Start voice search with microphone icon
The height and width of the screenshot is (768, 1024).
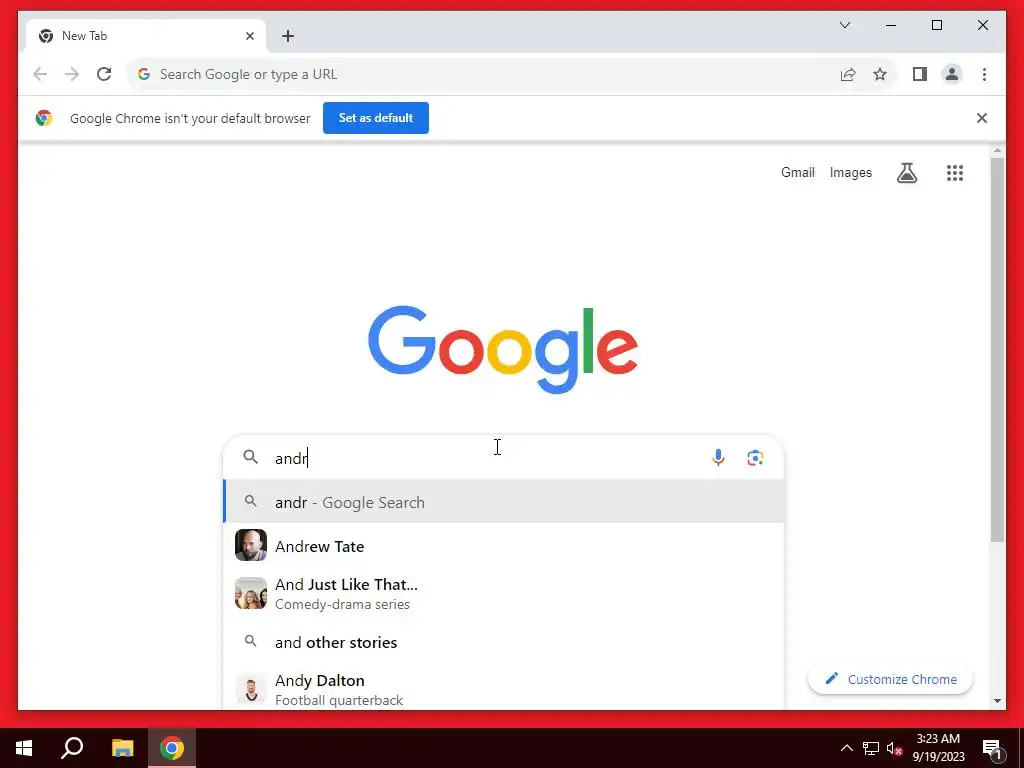click(718, 458)
